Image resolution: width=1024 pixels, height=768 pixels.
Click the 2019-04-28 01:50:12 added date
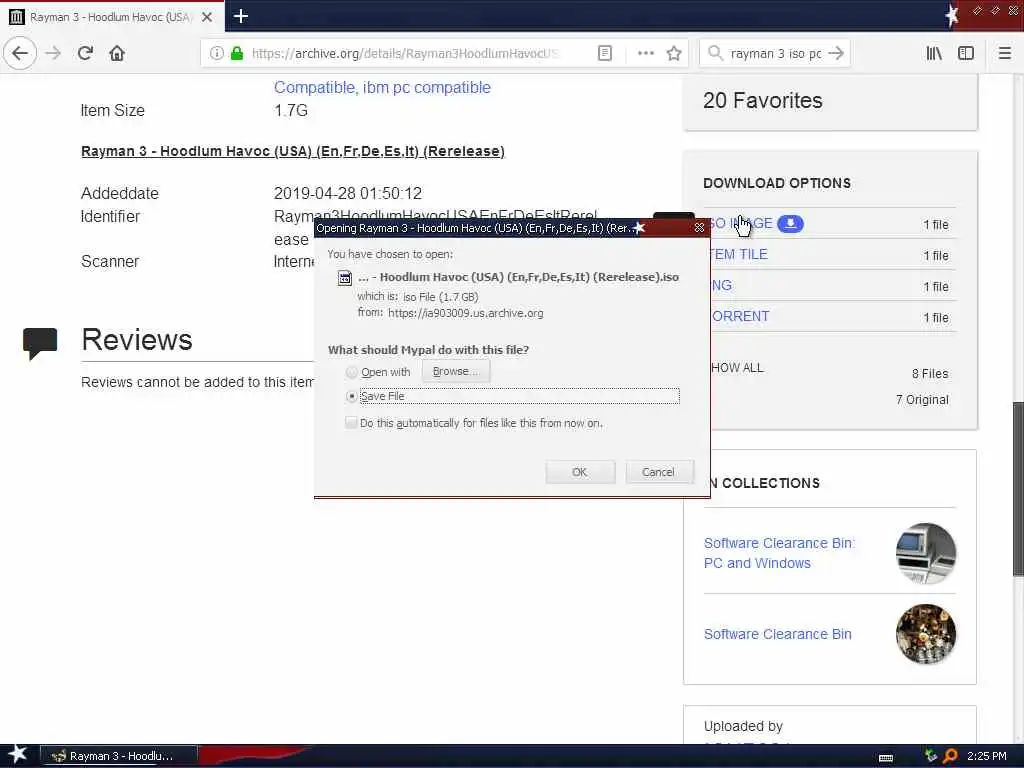[347, 193]
